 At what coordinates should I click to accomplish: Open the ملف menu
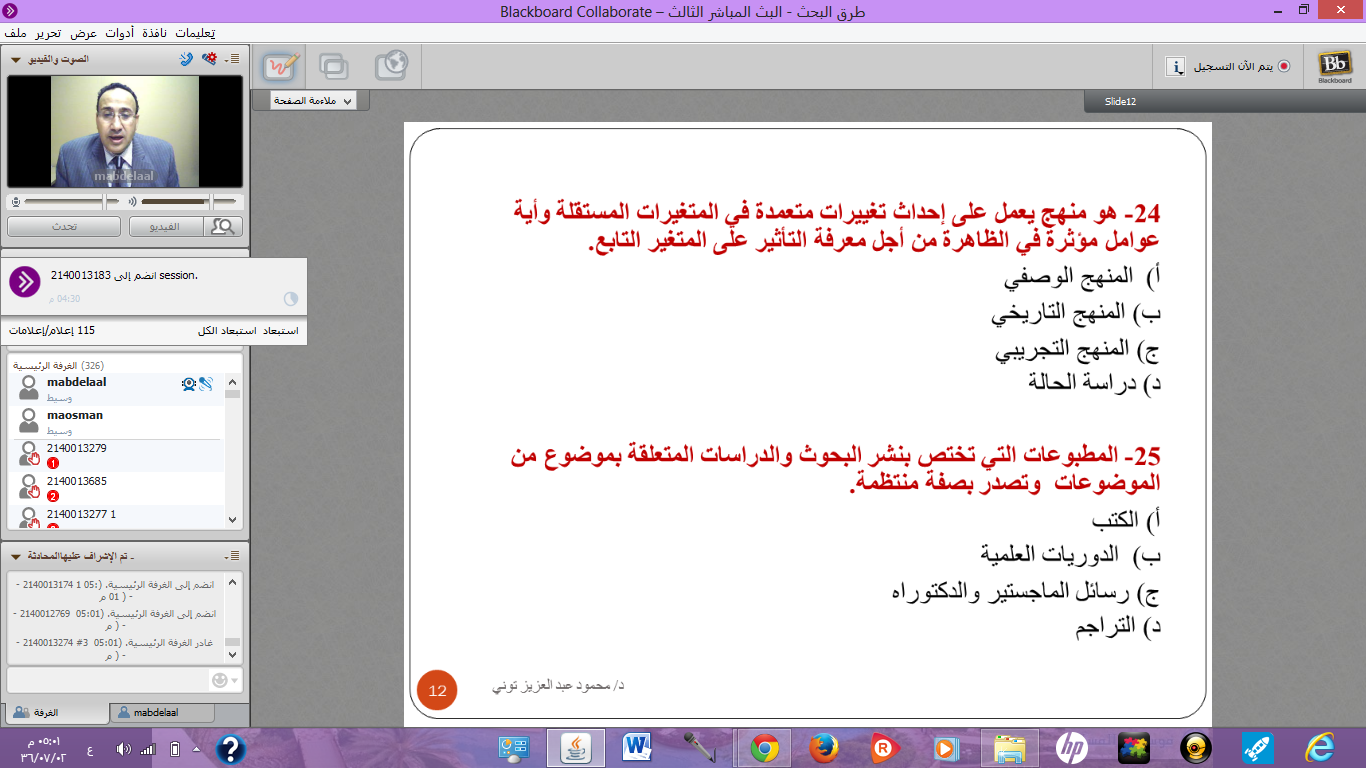[14, 32]
